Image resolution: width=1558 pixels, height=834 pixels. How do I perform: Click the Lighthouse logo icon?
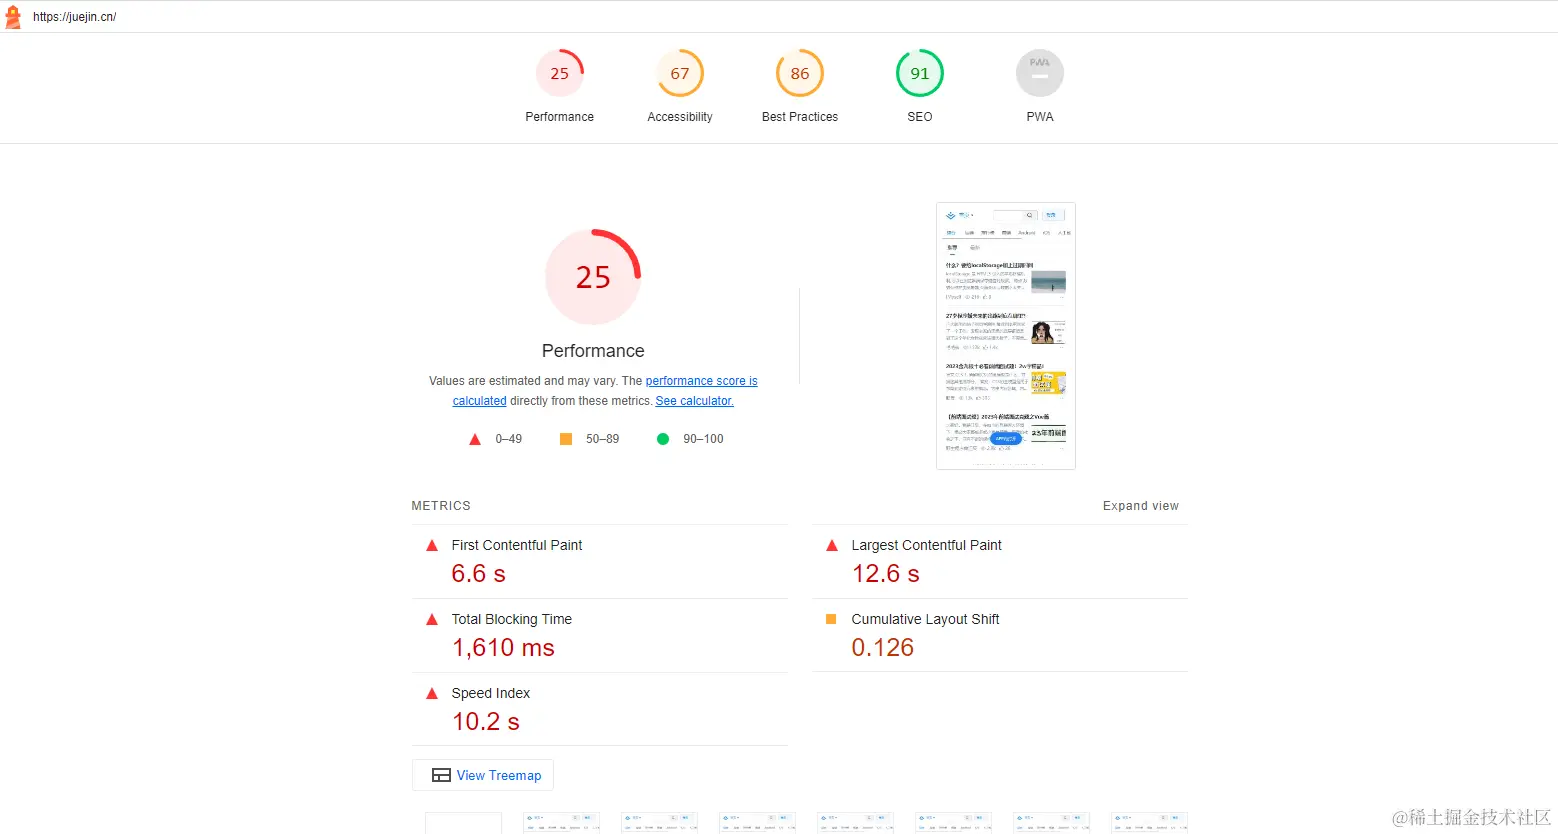tap(13, 17)
